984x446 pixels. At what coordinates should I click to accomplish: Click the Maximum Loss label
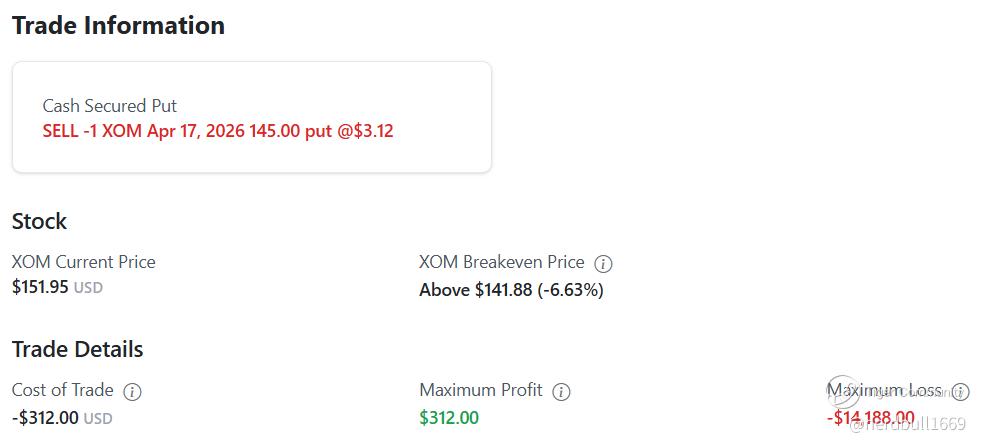click(884, 390)
